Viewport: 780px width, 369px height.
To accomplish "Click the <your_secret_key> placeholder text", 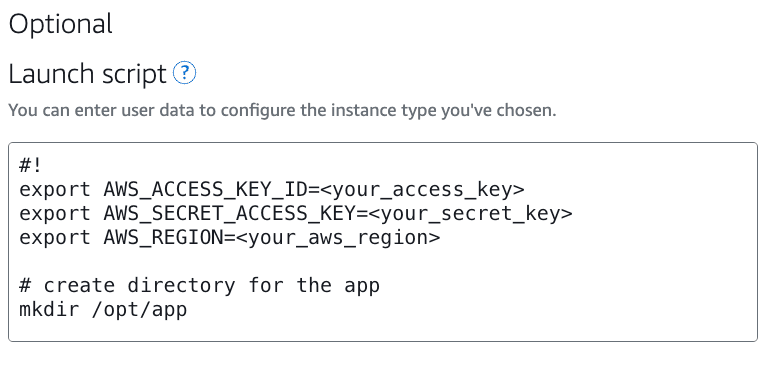I will pyautogui.click(x=471, y=214).
